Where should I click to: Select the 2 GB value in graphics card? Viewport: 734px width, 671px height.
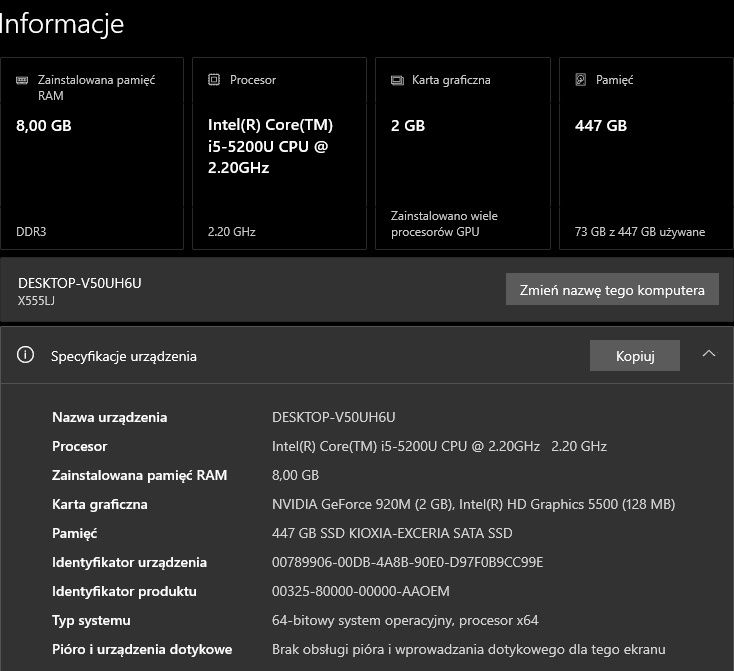tap(408, 125)
